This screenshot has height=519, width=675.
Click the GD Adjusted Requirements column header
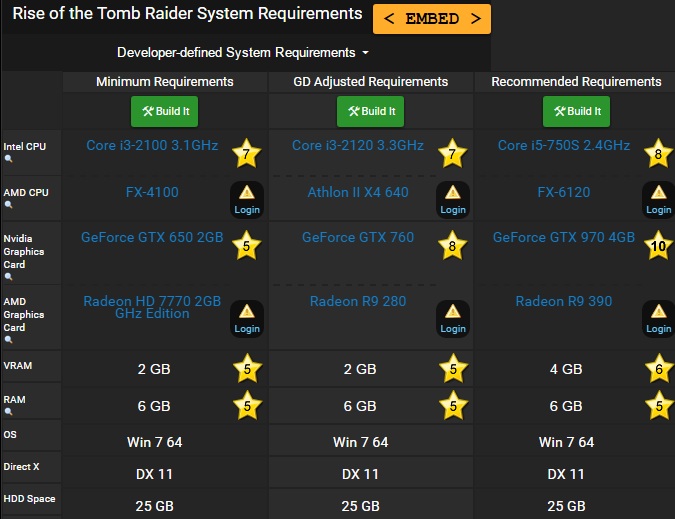click(370, 81)
